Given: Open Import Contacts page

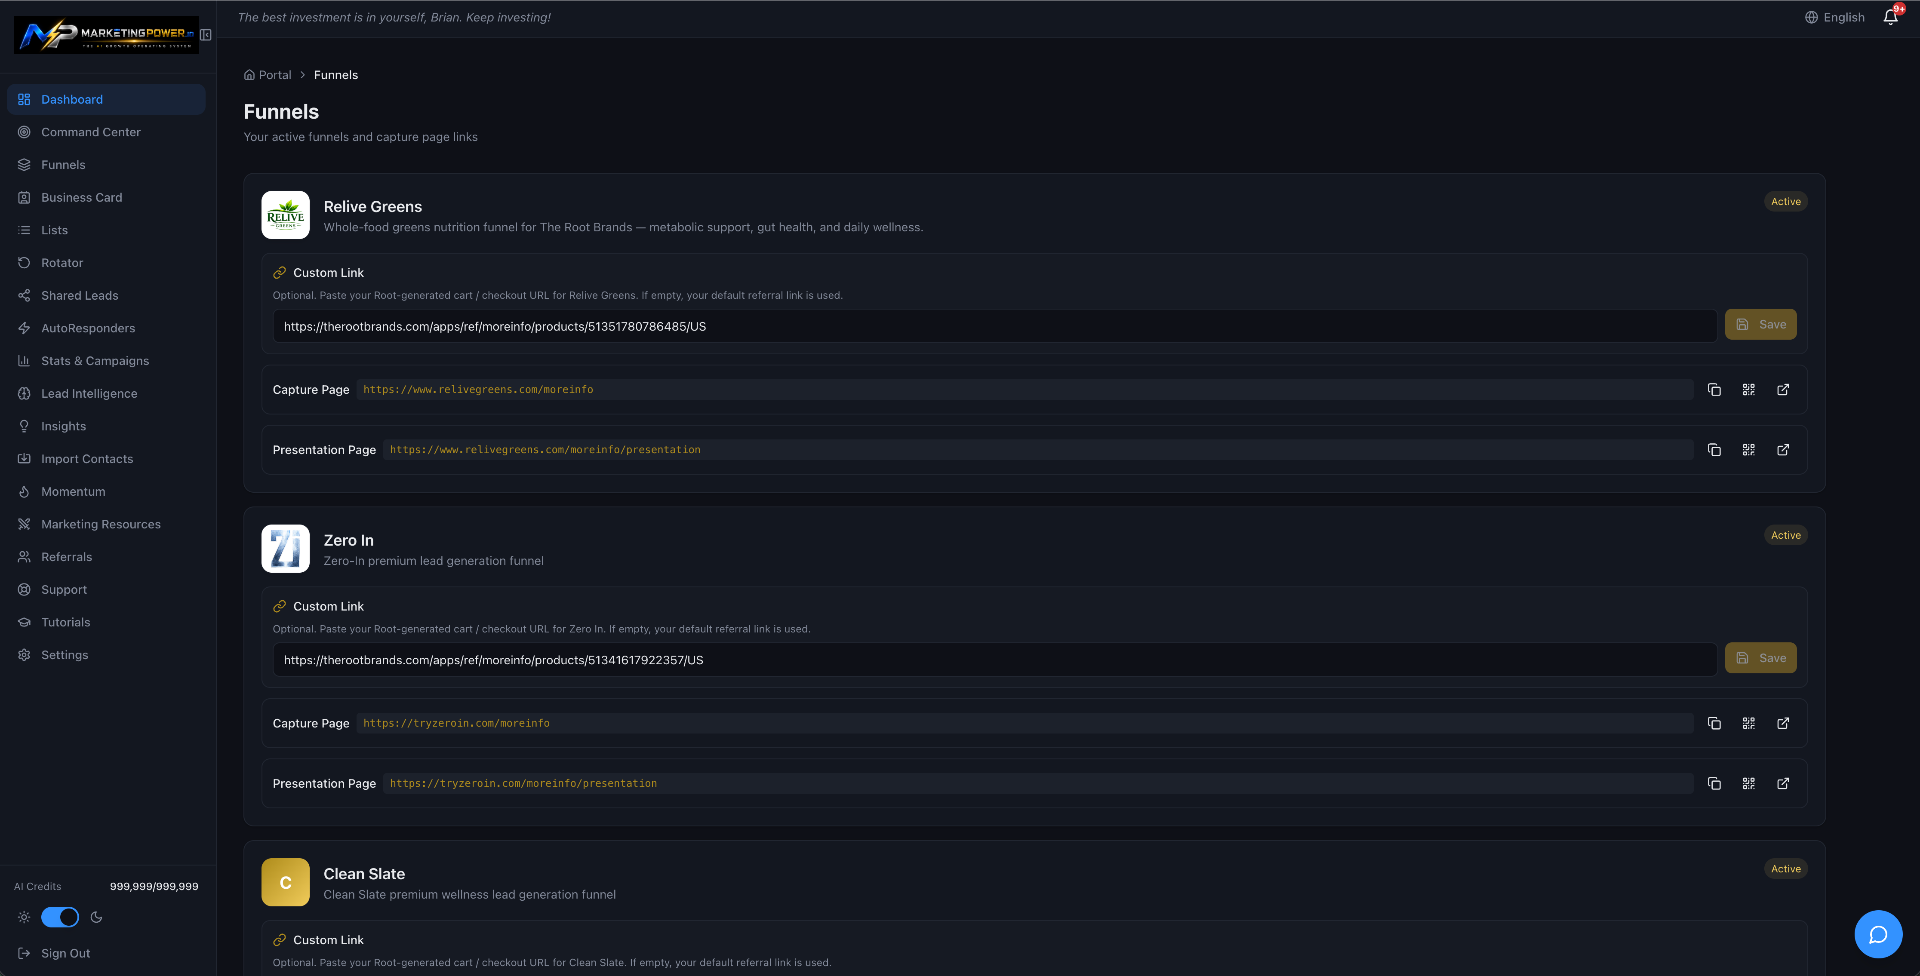Looking at the screenshot, I should tap(106, 459).
